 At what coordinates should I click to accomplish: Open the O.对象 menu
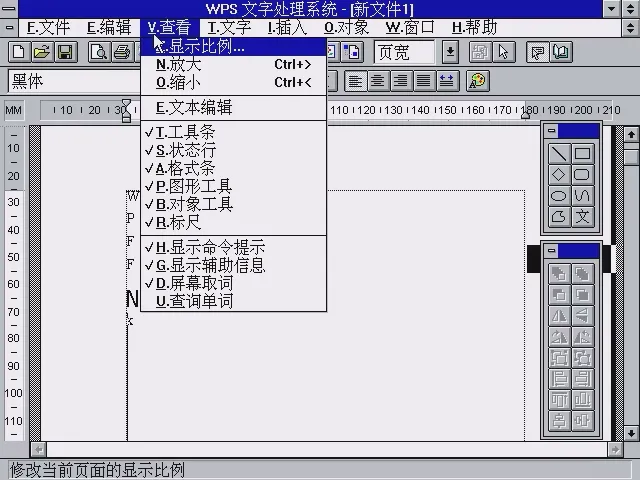coord(346,28)
